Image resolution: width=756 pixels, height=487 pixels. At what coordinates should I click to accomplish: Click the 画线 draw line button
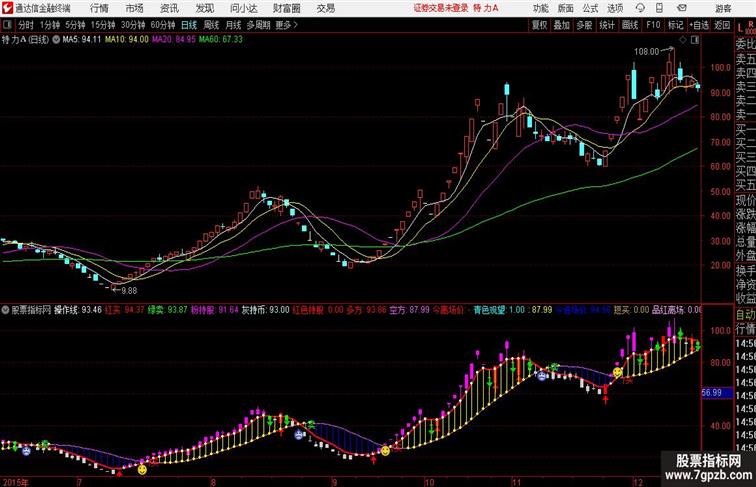coord(630,25)
